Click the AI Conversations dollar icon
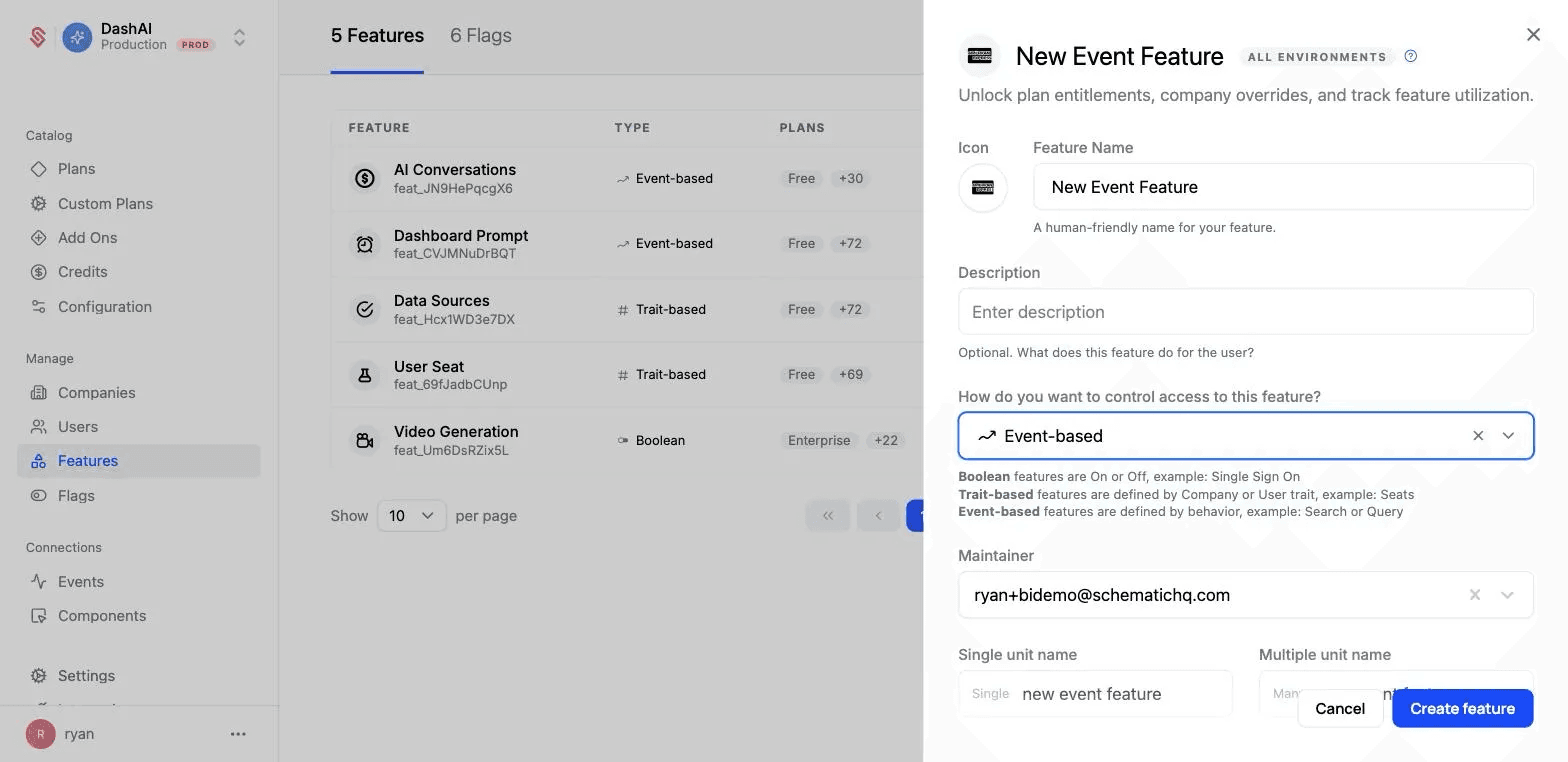The width and height of the screenshot is (1568, 762). pyautogui.click(x=365, y=179)
